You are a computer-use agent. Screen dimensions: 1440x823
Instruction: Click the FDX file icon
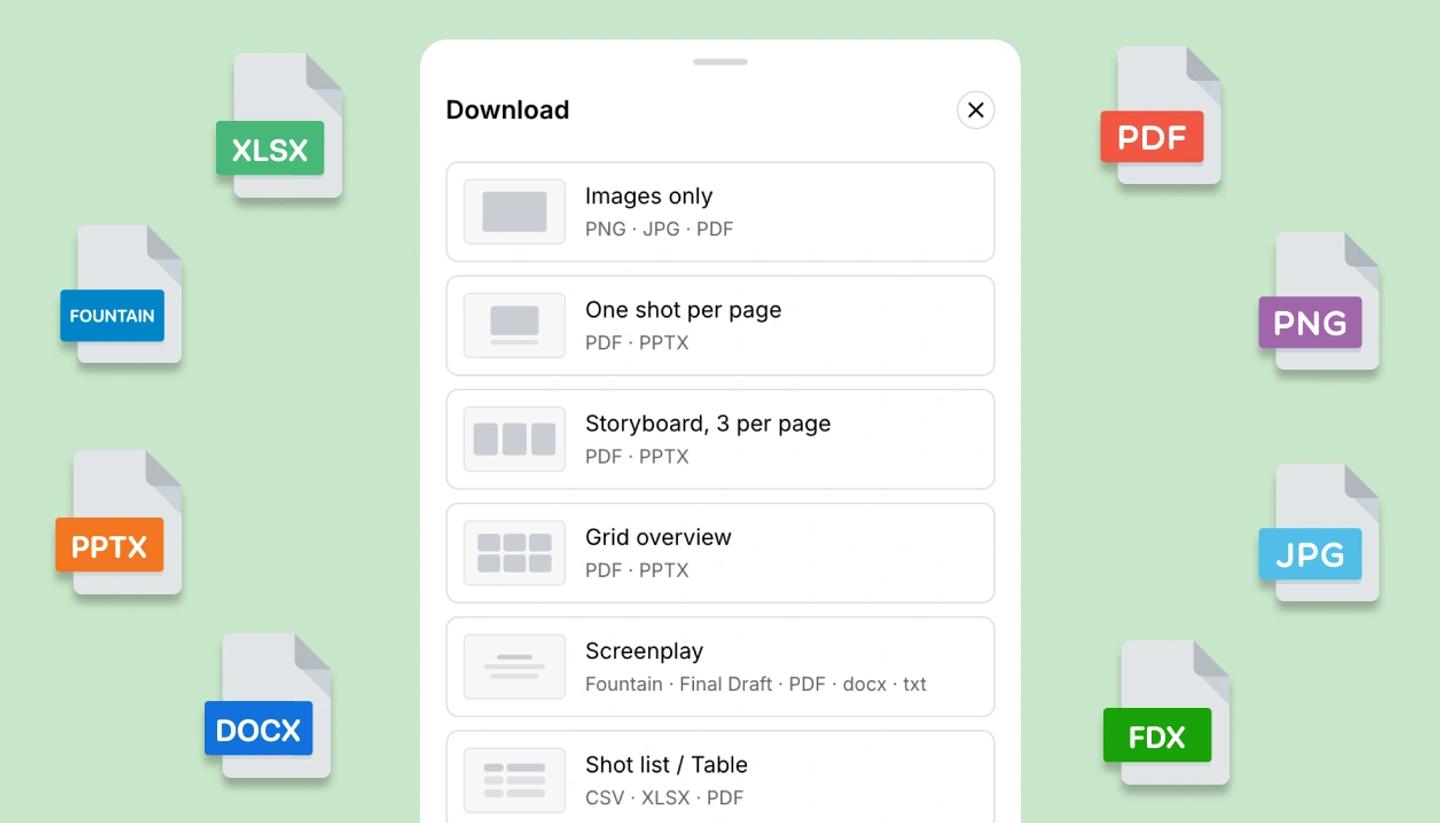click(x=1166, y=713)
